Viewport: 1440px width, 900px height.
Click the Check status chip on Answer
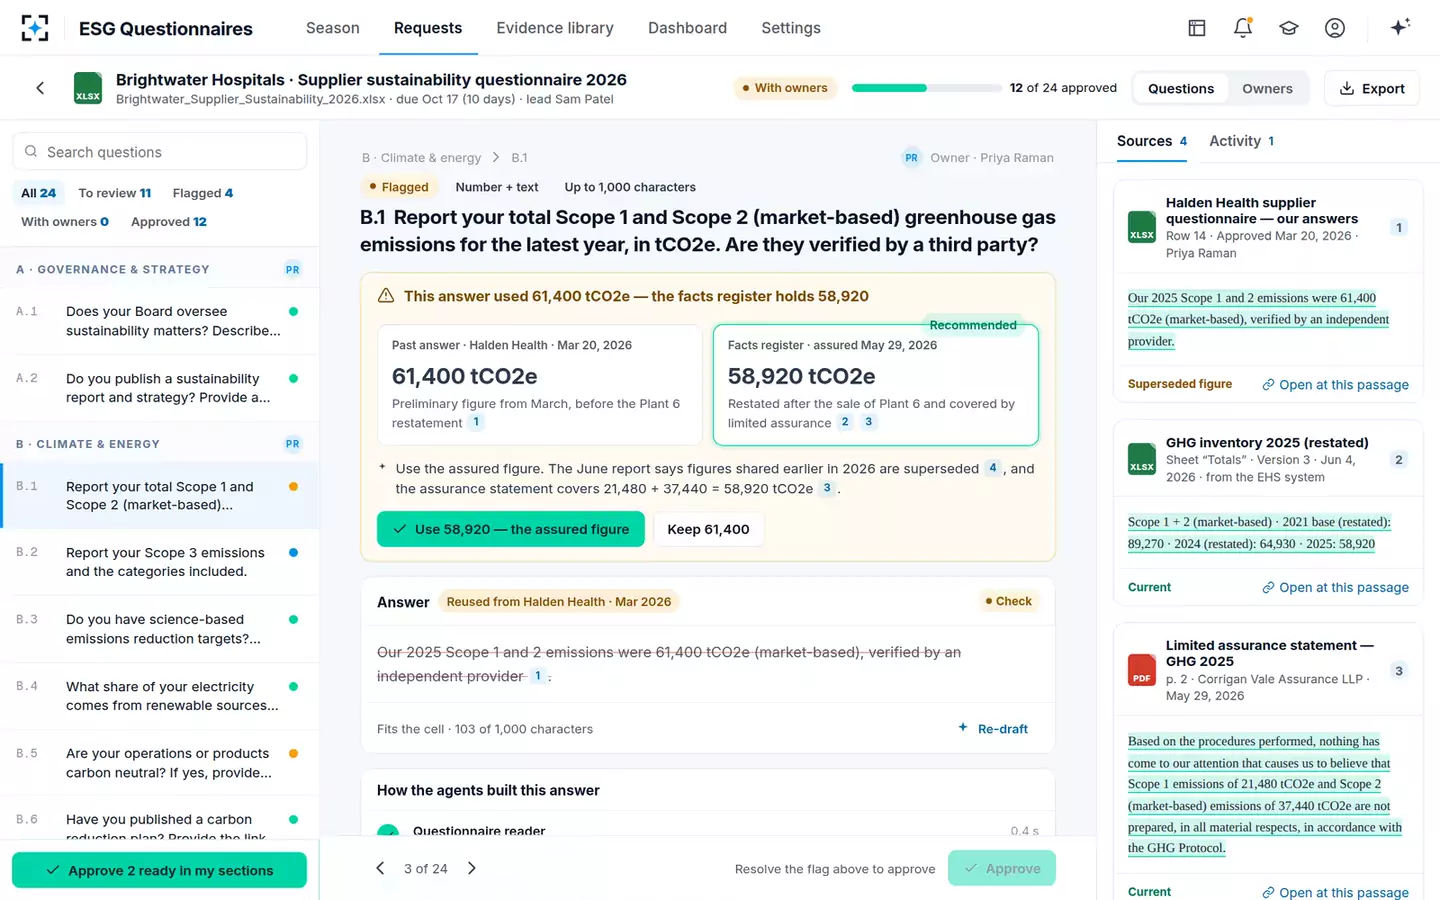coord(1008,601)
